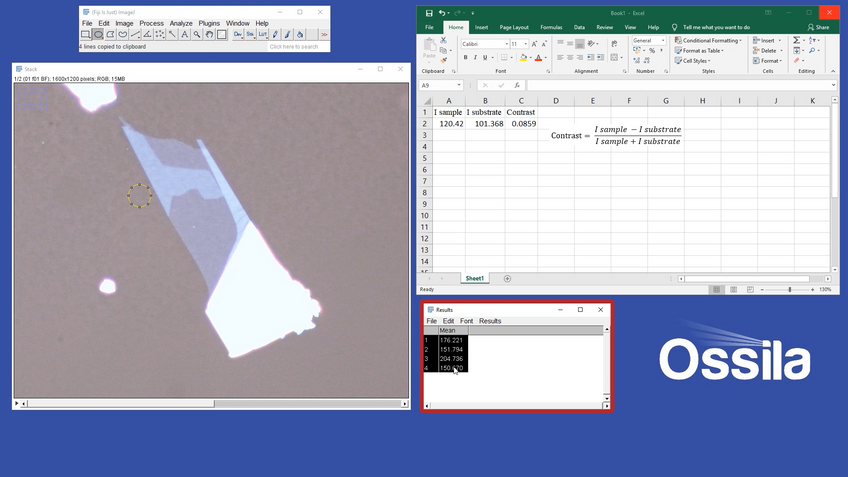Apply the red Font Color
Image resolution: width=848 pixels, height=477 pixels.
click(x=538, y=57)
